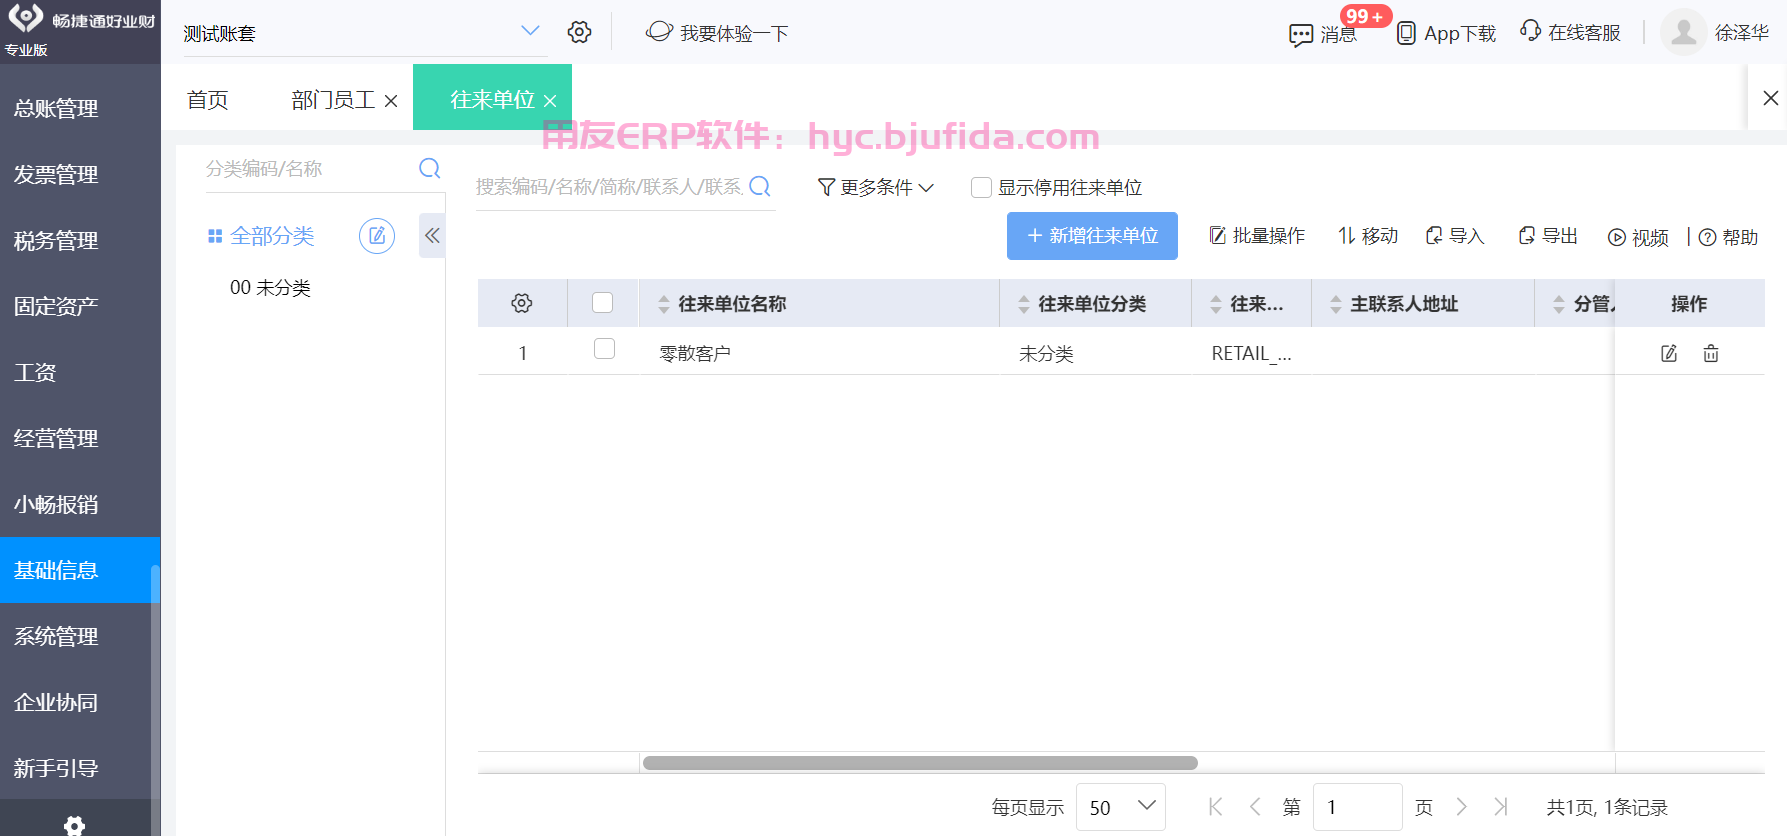Click 导出 export

[x=1547, y=236]
